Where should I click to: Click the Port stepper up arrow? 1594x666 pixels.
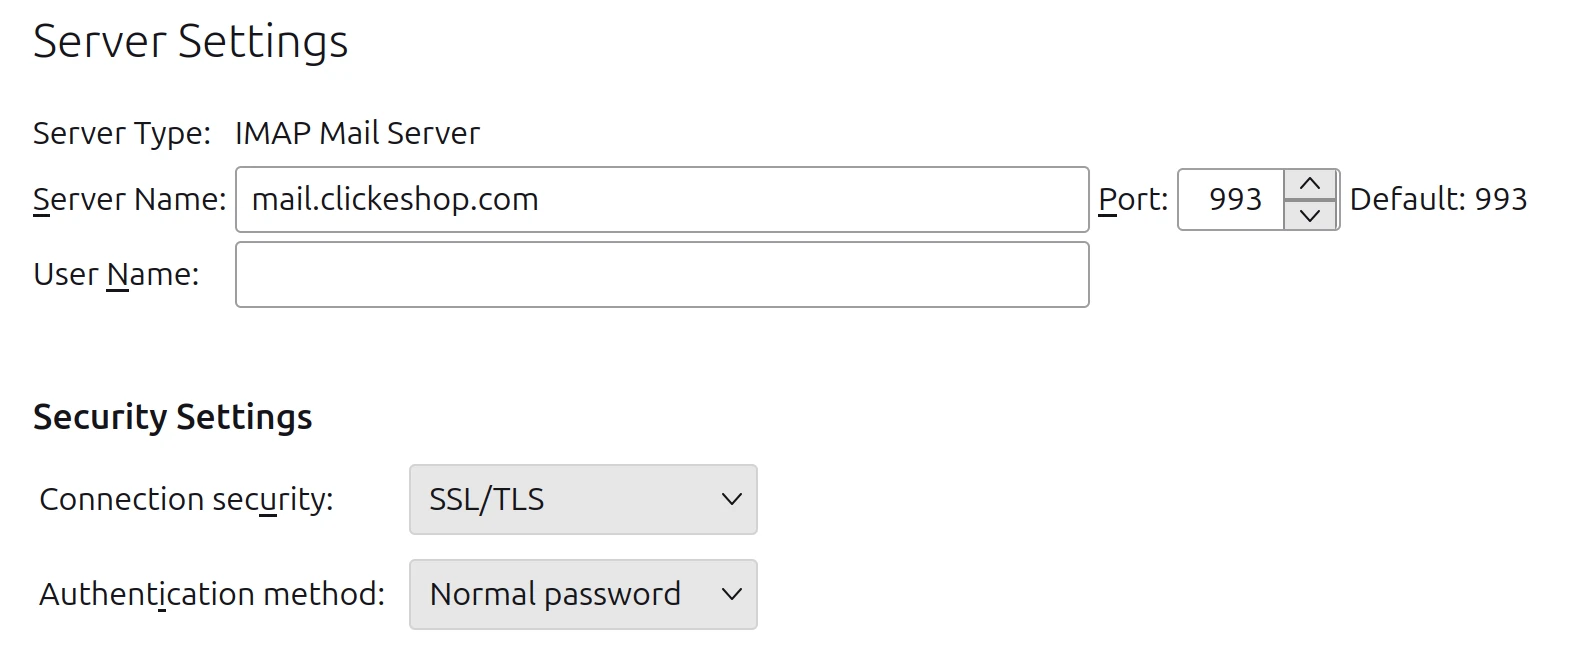(x=1311, y=182)
